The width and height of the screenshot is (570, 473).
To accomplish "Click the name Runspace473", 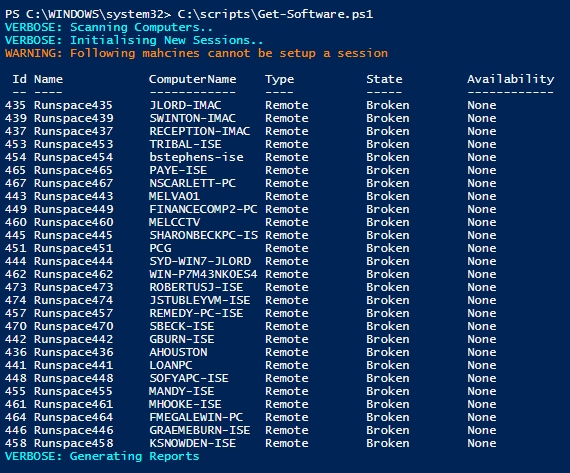I will click(73, 287).
